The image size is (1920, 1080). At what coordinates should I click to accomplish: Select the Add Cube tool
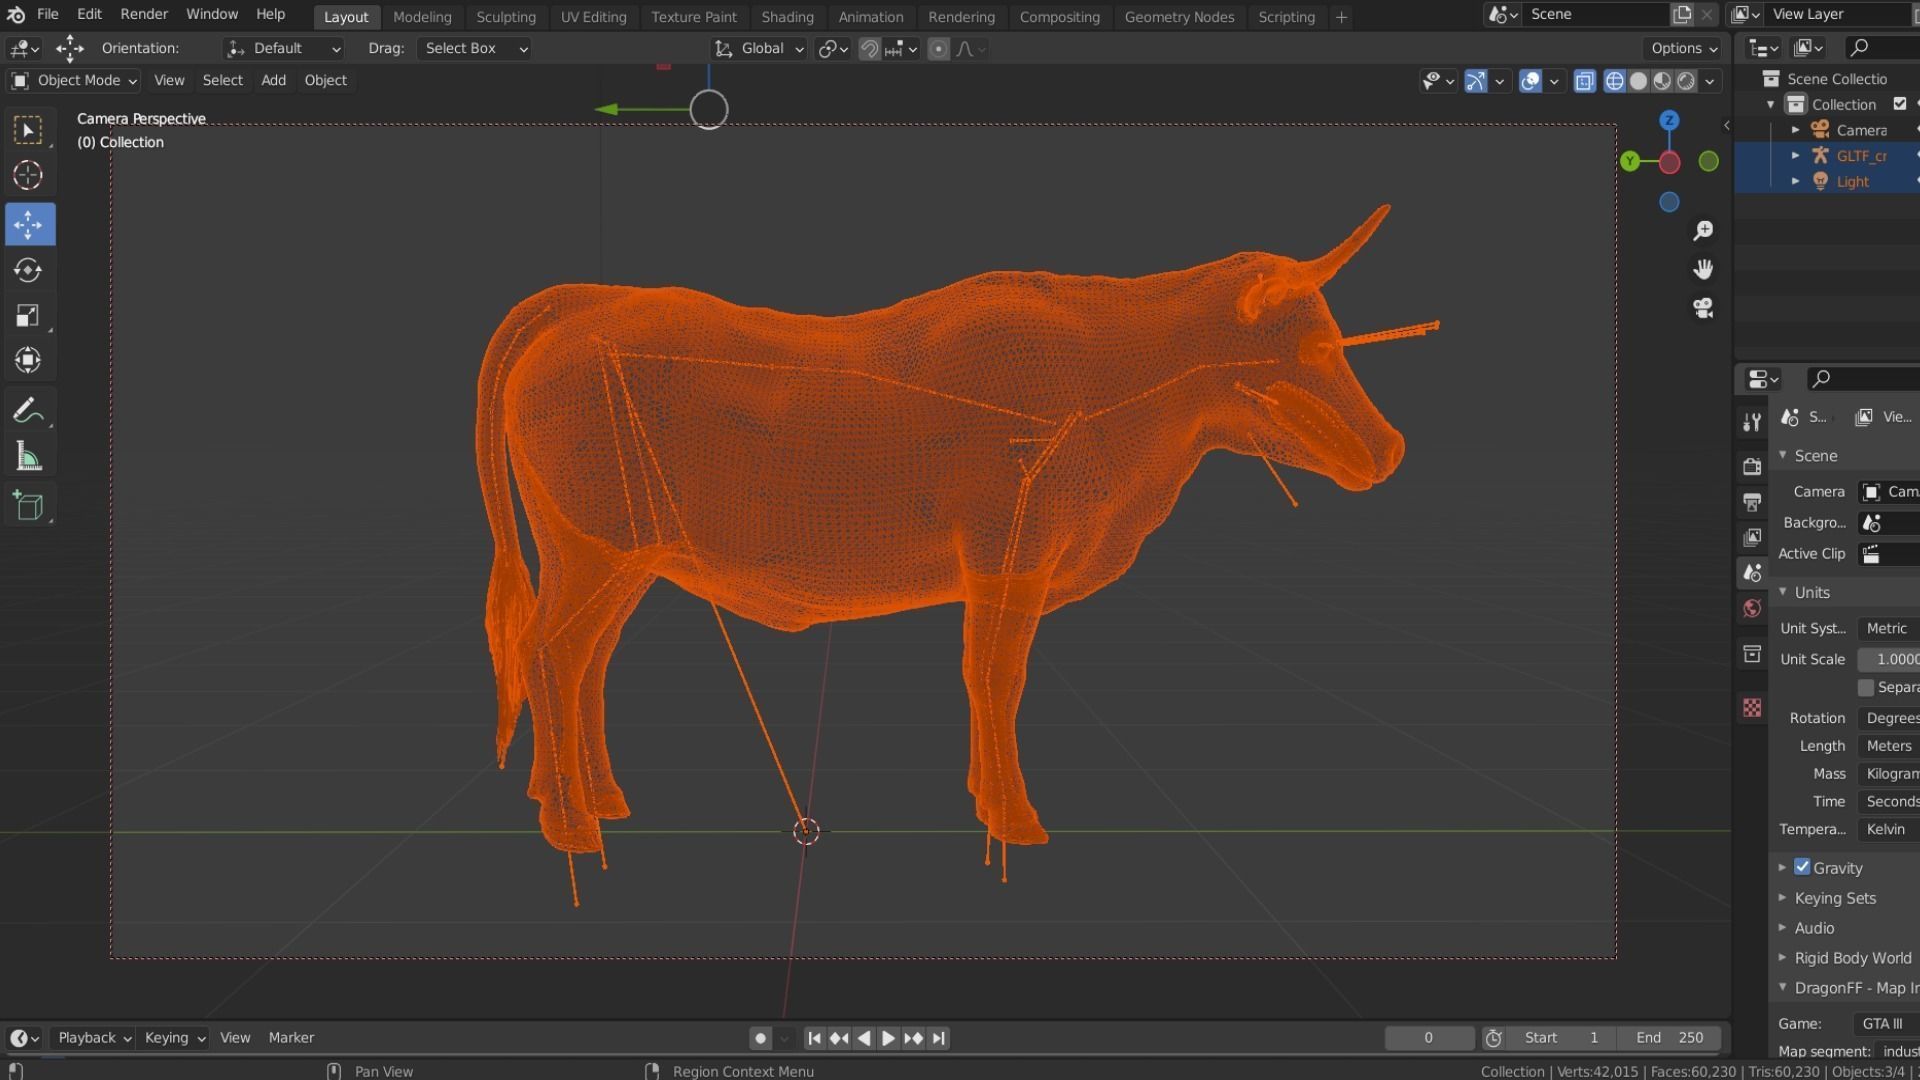[28, 506]
